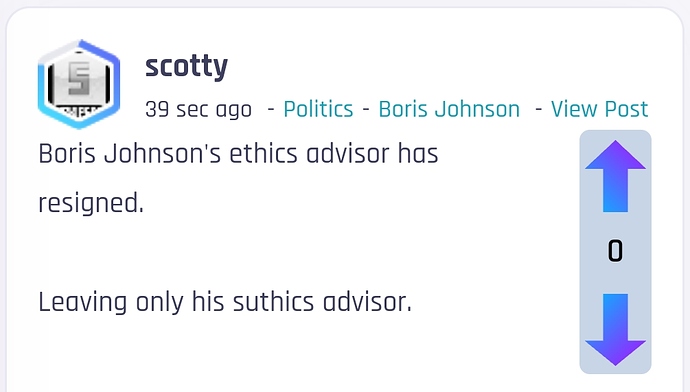
Task: Click the 39 sec ago timestamp
Action: pyautogui.click(x=198, y=110)
